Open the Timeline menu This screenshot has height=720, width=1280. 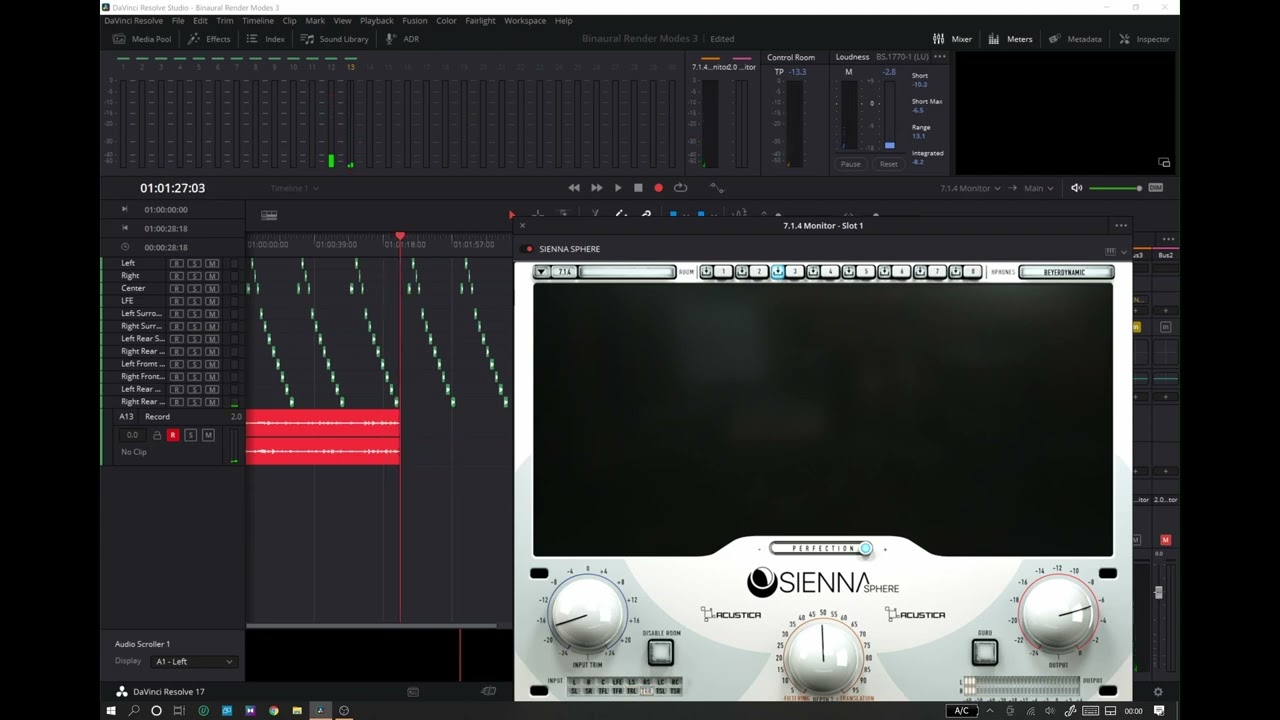pyautogui.click(x=258, y=20)
